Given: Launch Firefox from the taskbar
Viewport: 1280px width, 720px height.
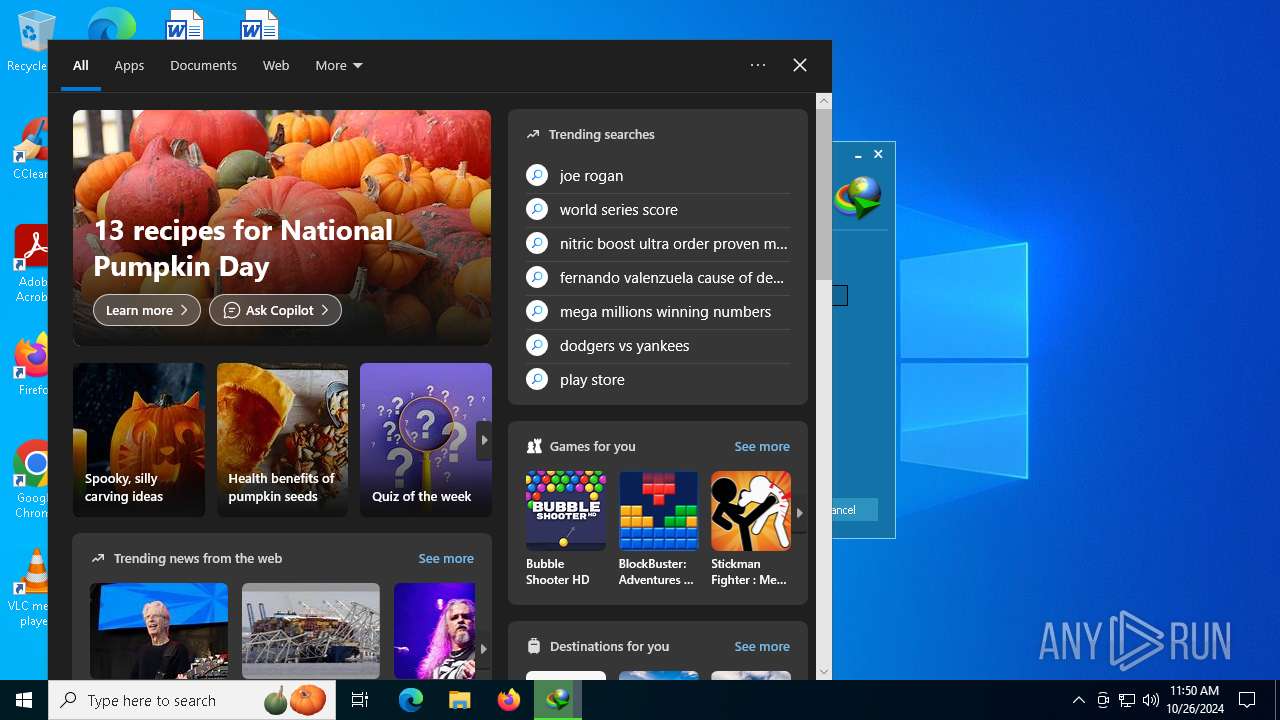Looking at the screenshot, I should coord(509,700).
